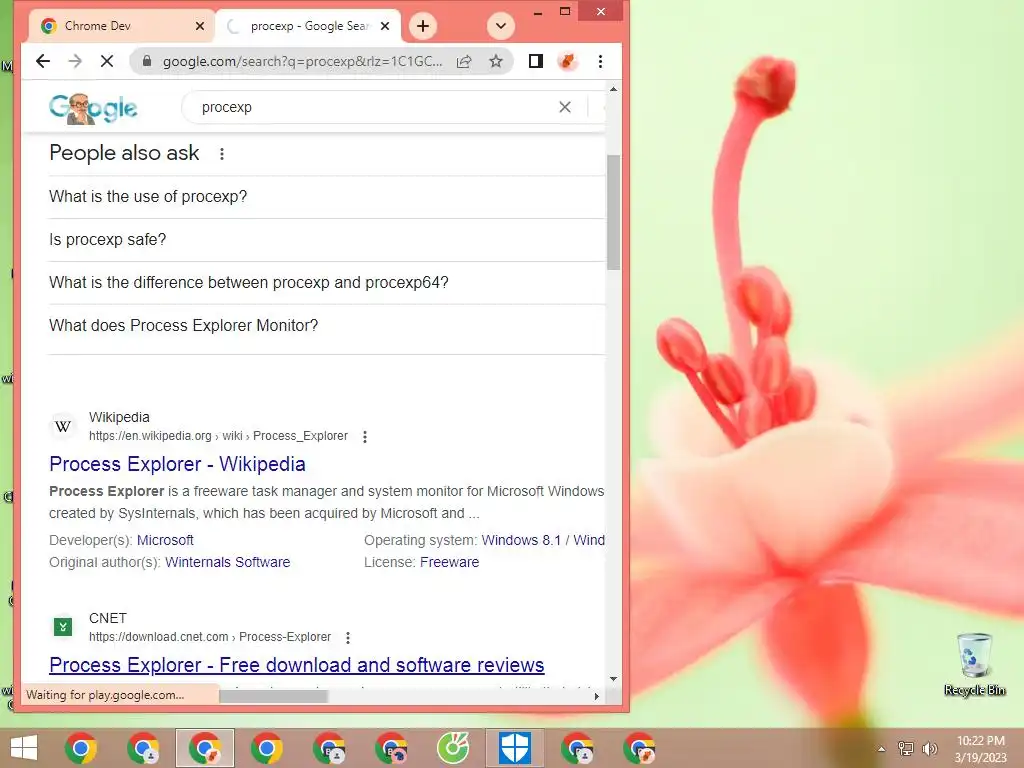Viewport: 1024px width, 768px height.
Task: Click the share icon in the address bar
Action: [464, 61]
